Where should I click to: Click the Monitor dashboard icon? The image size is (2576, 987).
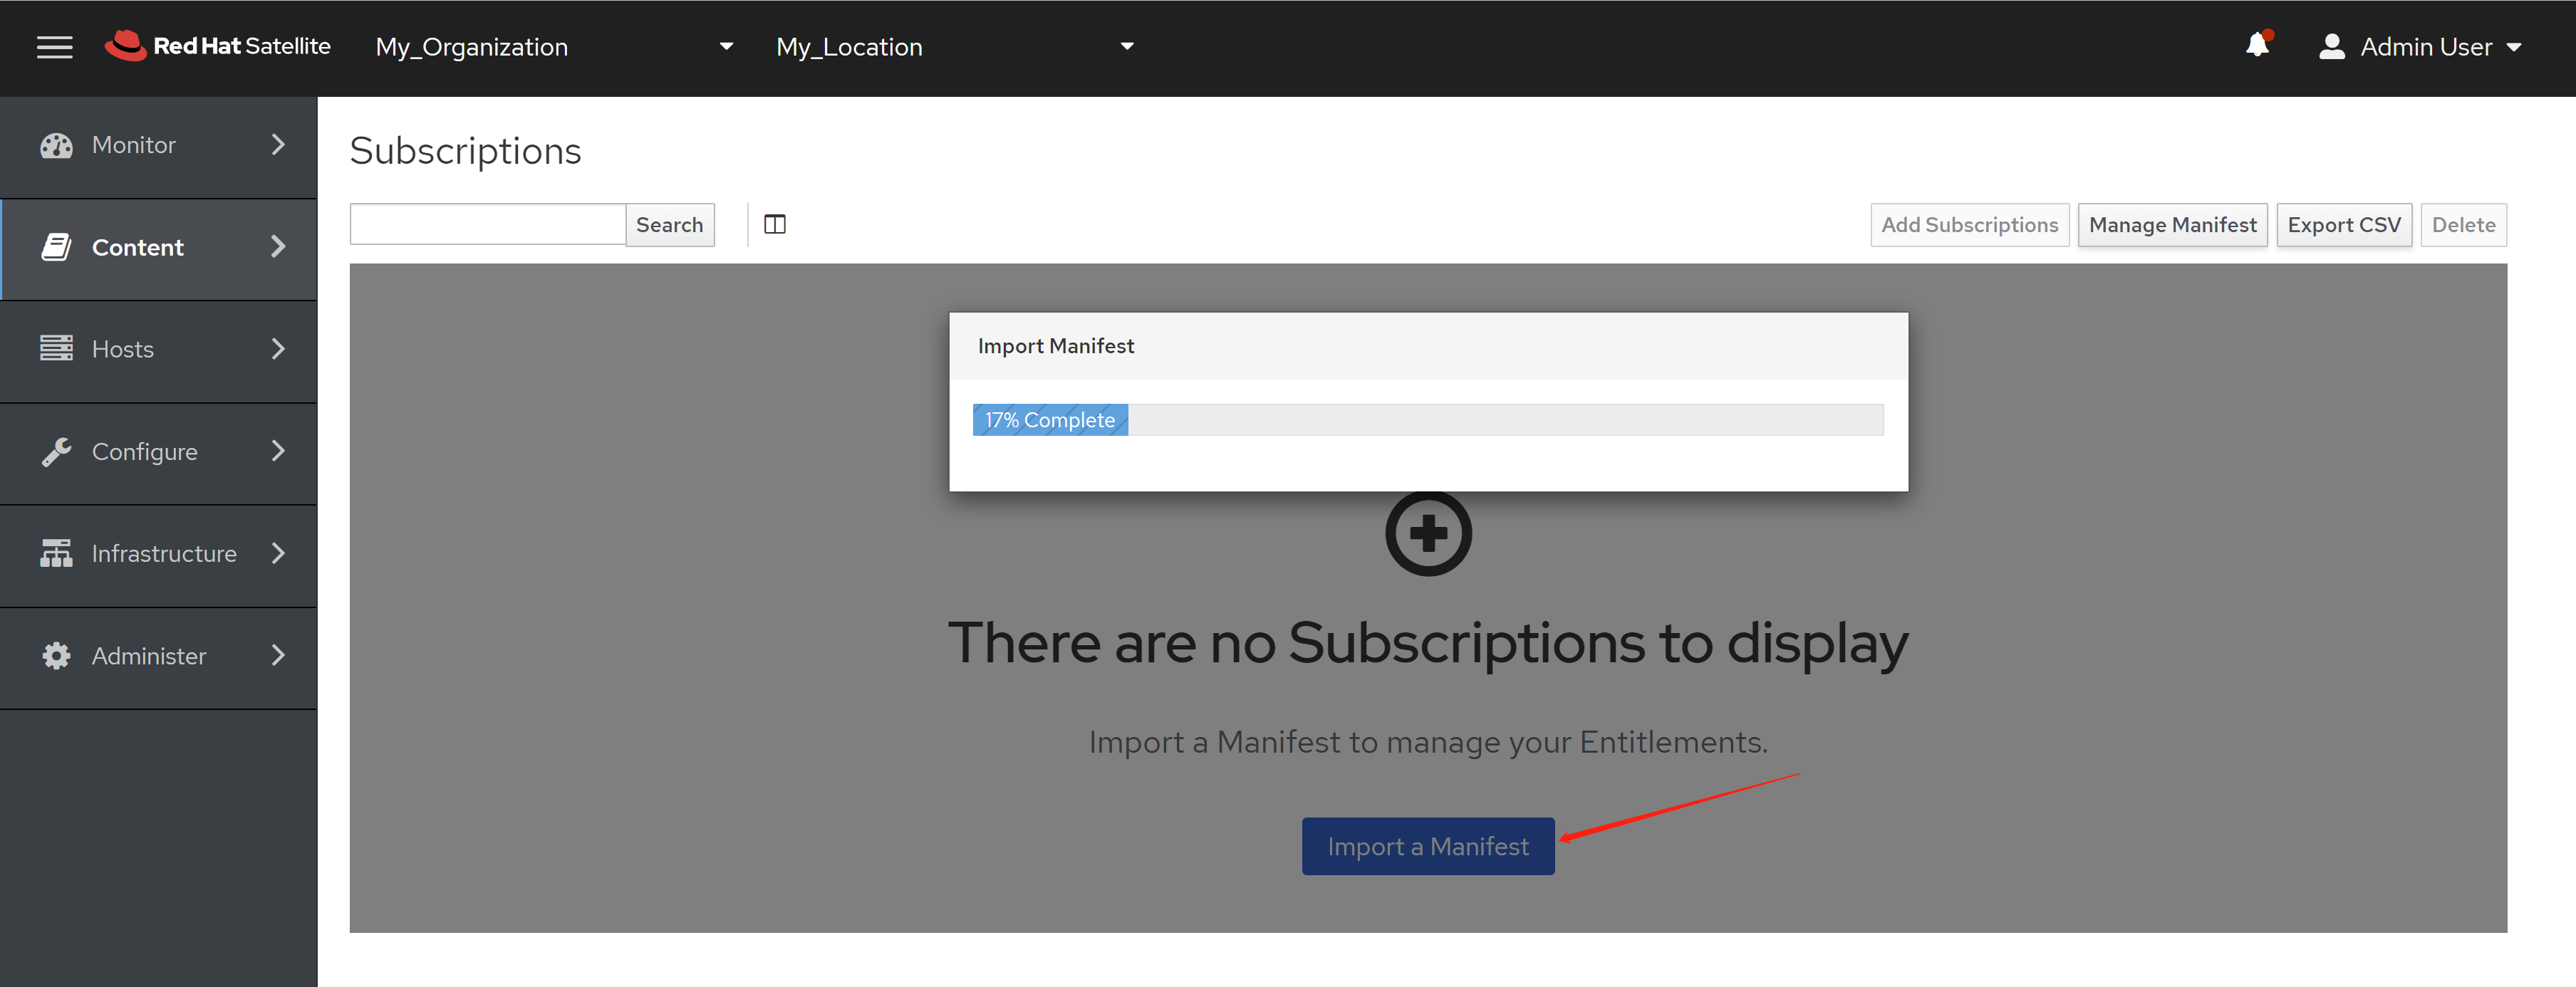click(x=56, y=145)
